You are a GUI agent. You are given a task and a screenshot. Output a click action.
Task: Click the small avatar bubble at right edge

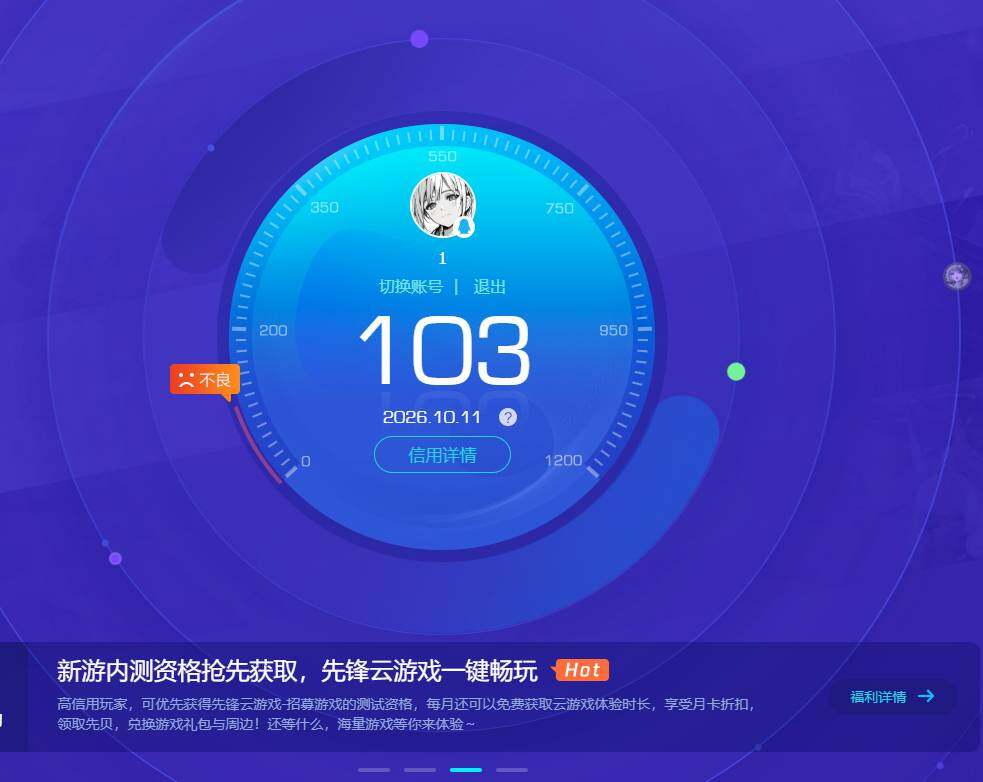pos(957,275)
